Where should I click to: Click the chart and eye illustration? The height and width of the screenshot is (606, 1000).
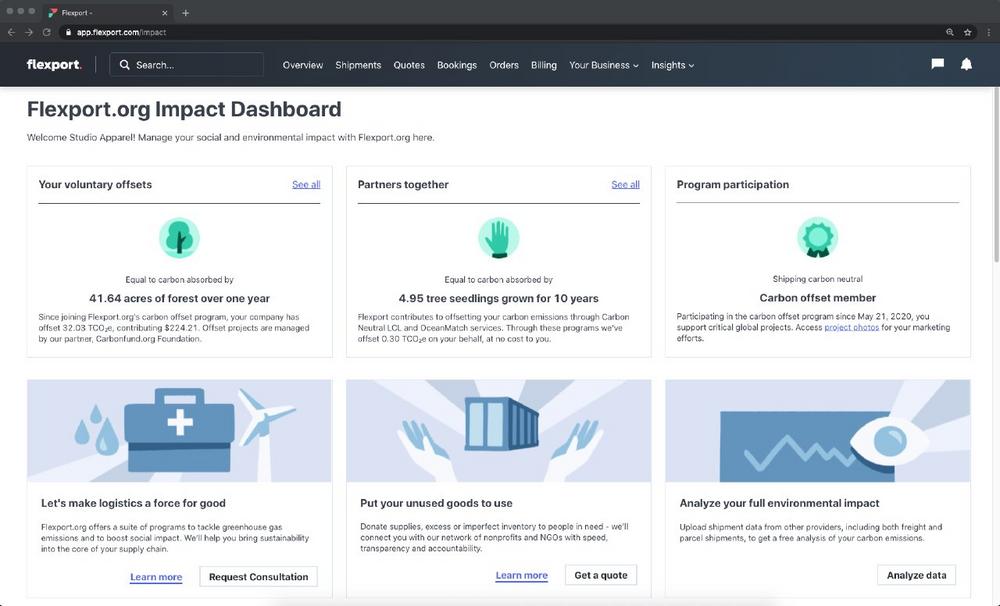pyautogui.click(x=818, y=431)
